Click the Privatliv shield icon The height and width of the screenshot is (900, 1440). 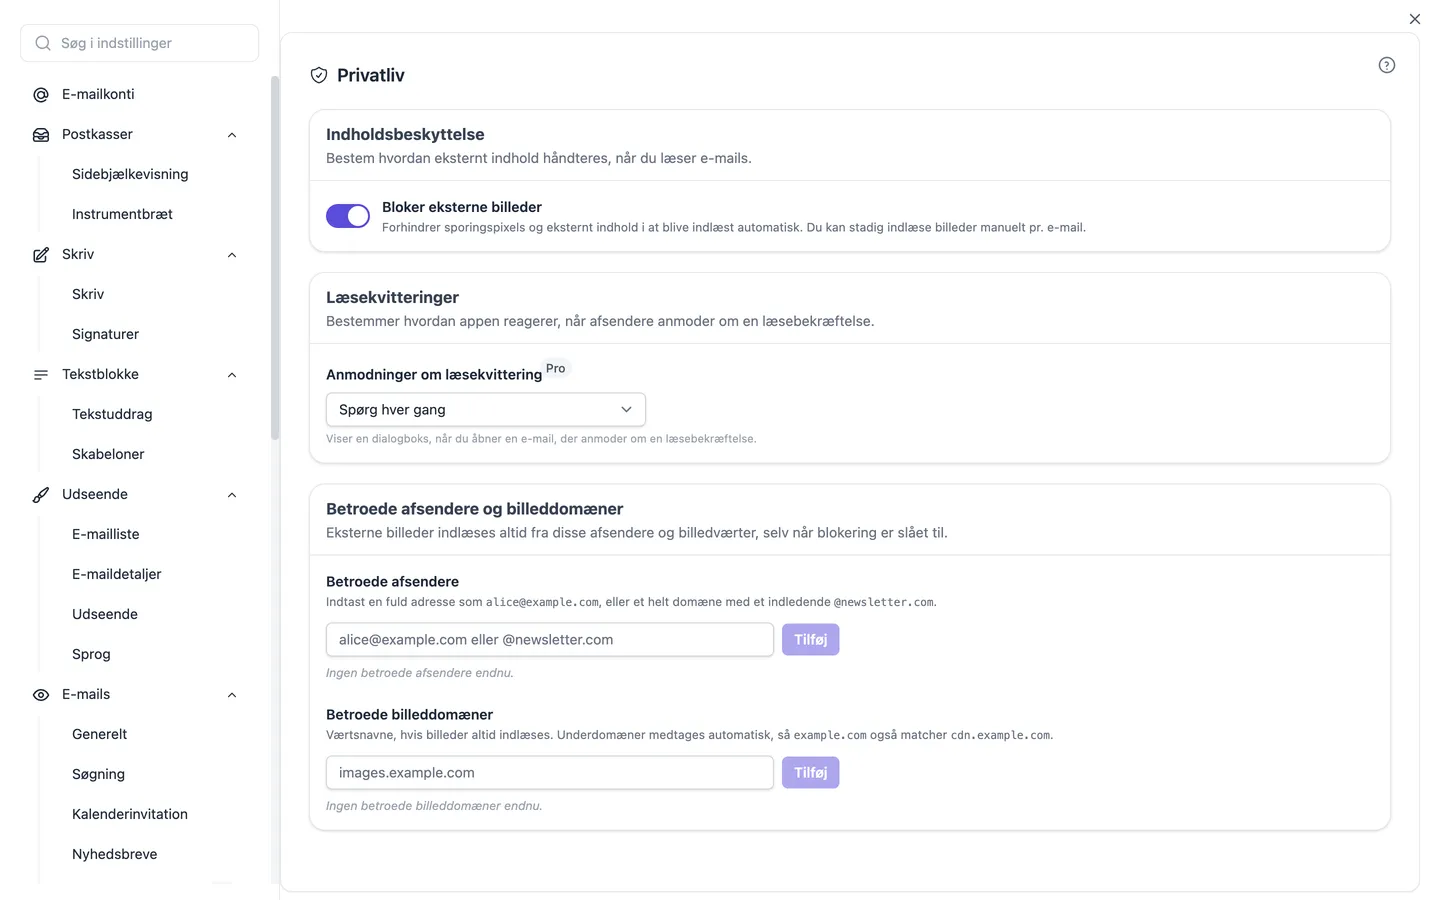pos(319,75)
